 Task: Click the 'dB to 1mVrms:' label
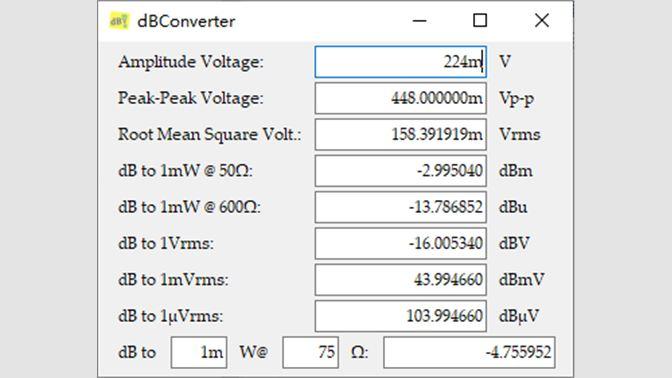click(x=173, y=280)
